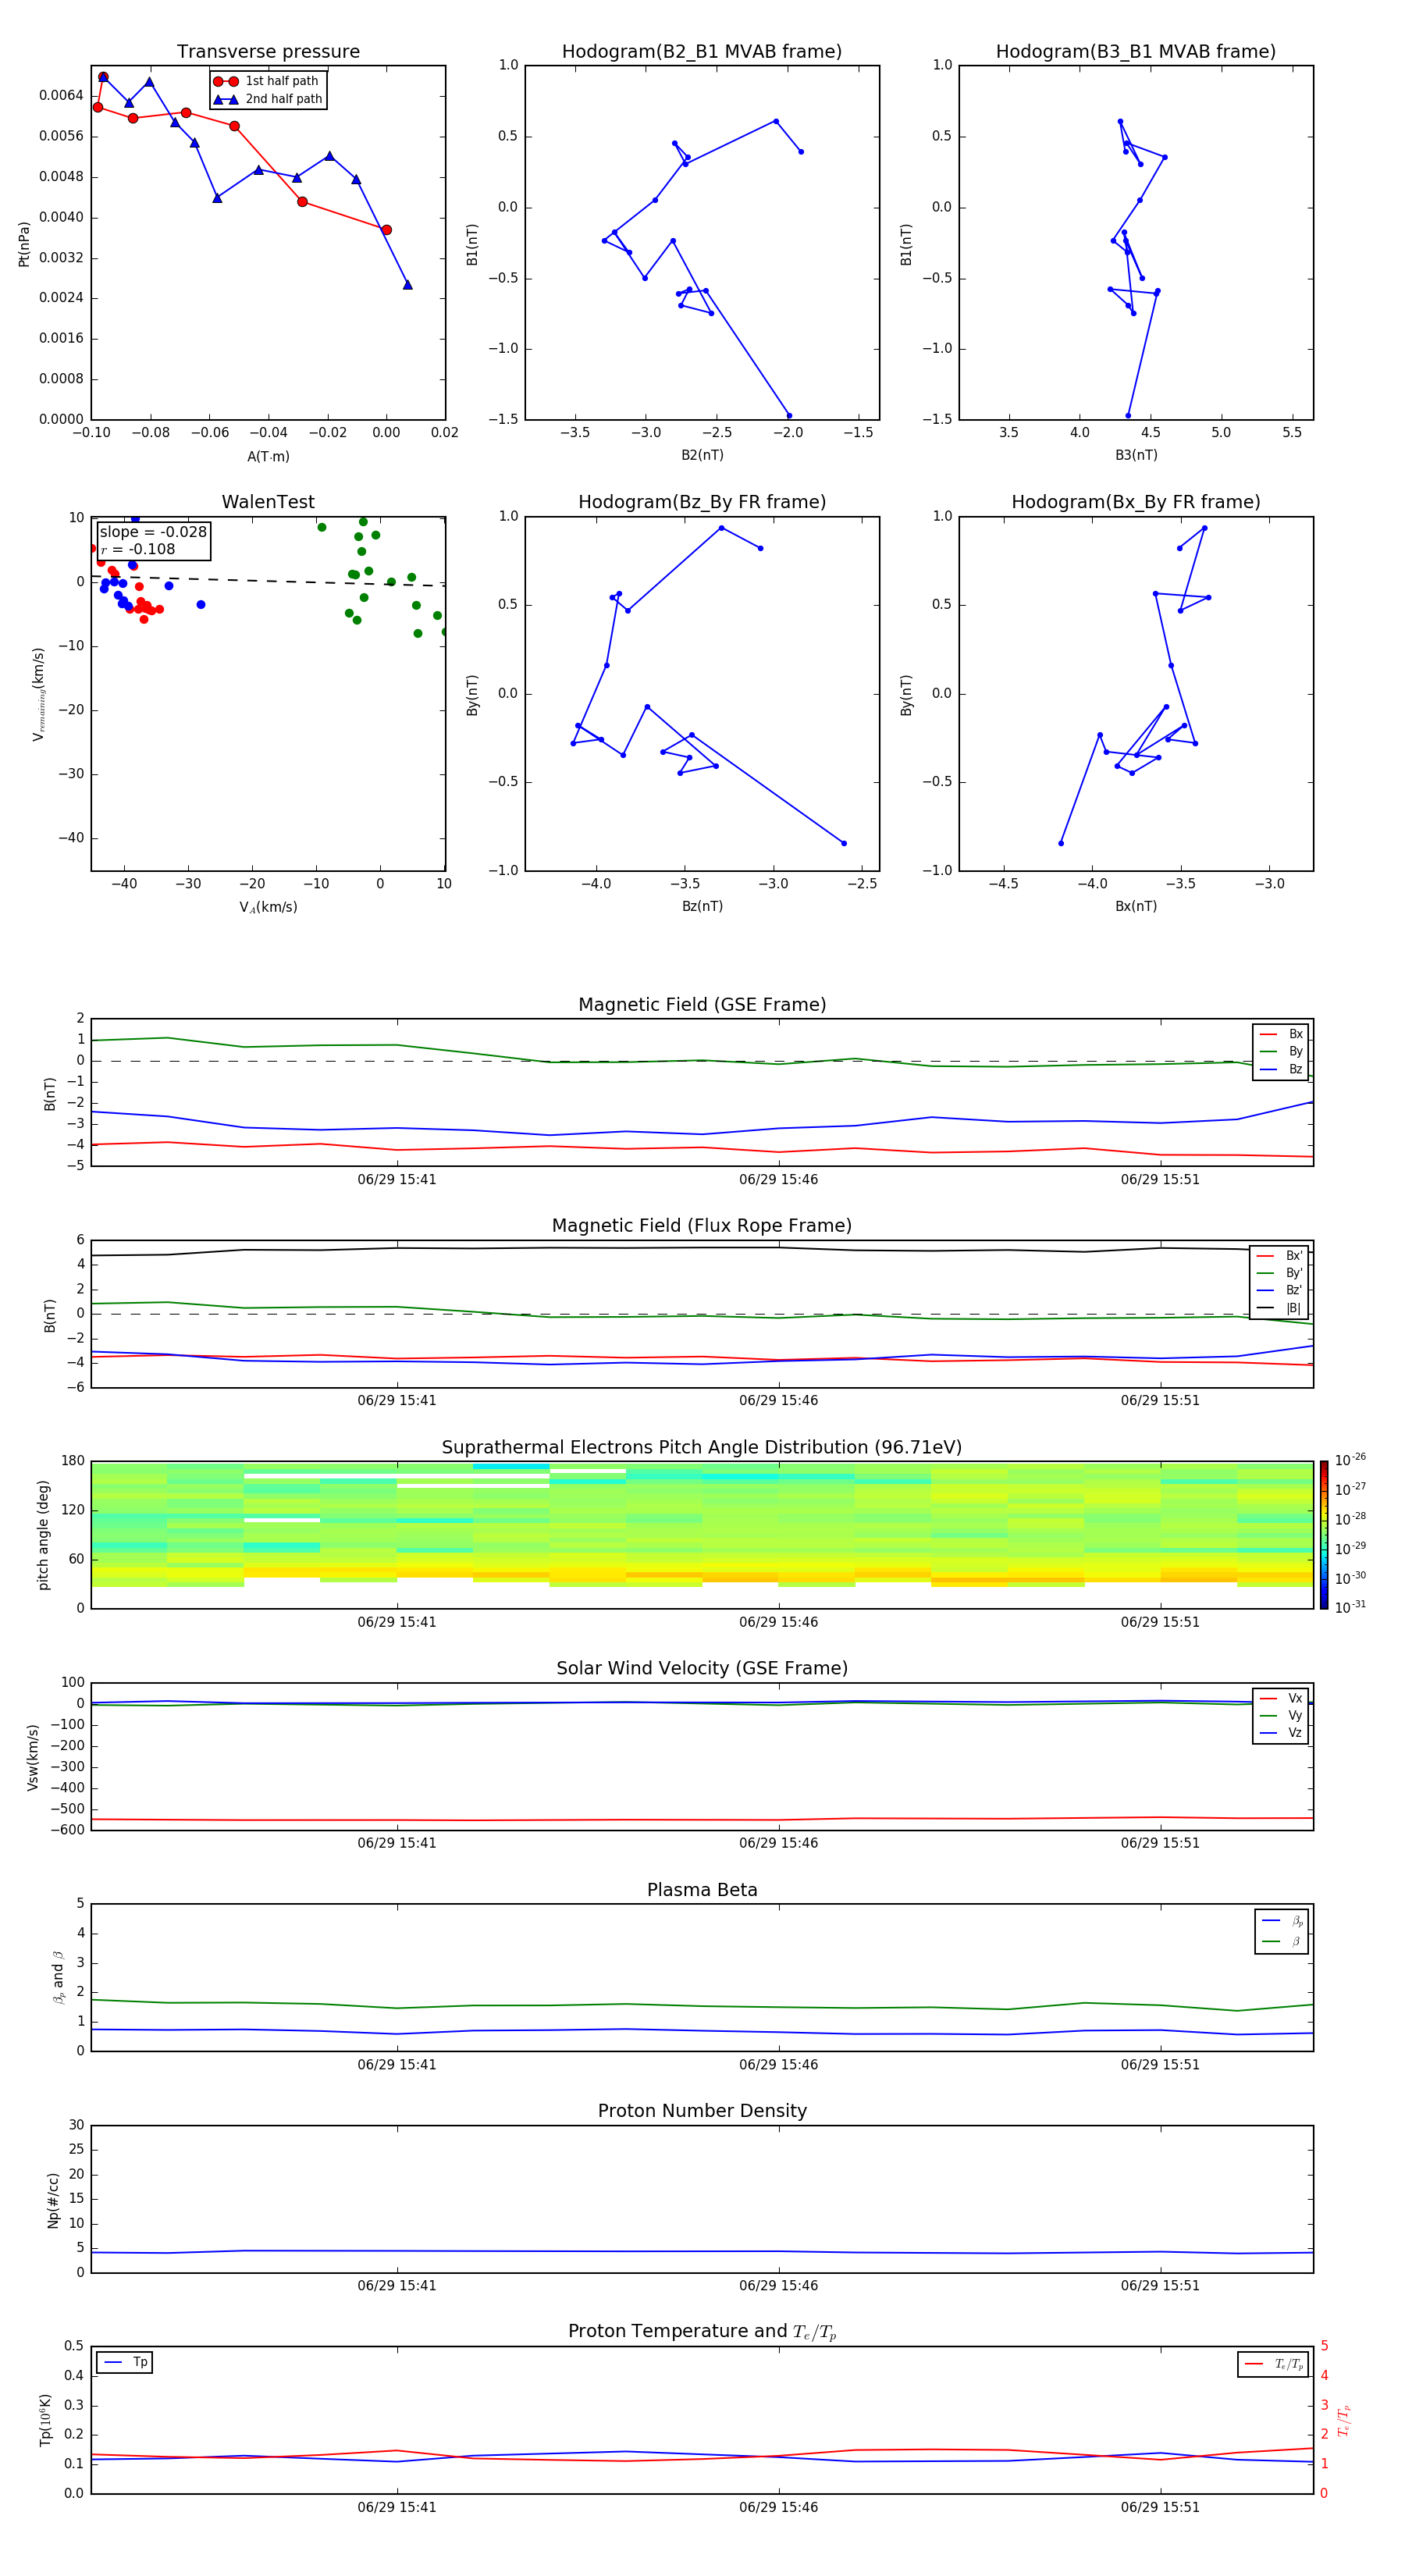Click 'Magnetic Field (GSE Frame)' title
Image resolution: width=1405 pixels, height=2576 pixels.
pyautogui.click(x=702, y=1005)
